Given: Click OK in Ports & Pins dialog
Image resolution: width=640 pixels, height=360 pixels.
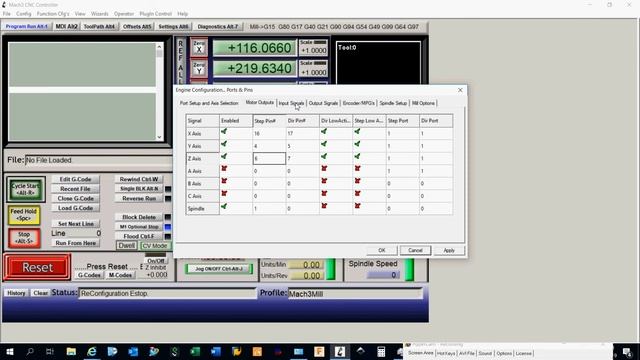Looking at the screenshot, I should (x=382, y=250).
